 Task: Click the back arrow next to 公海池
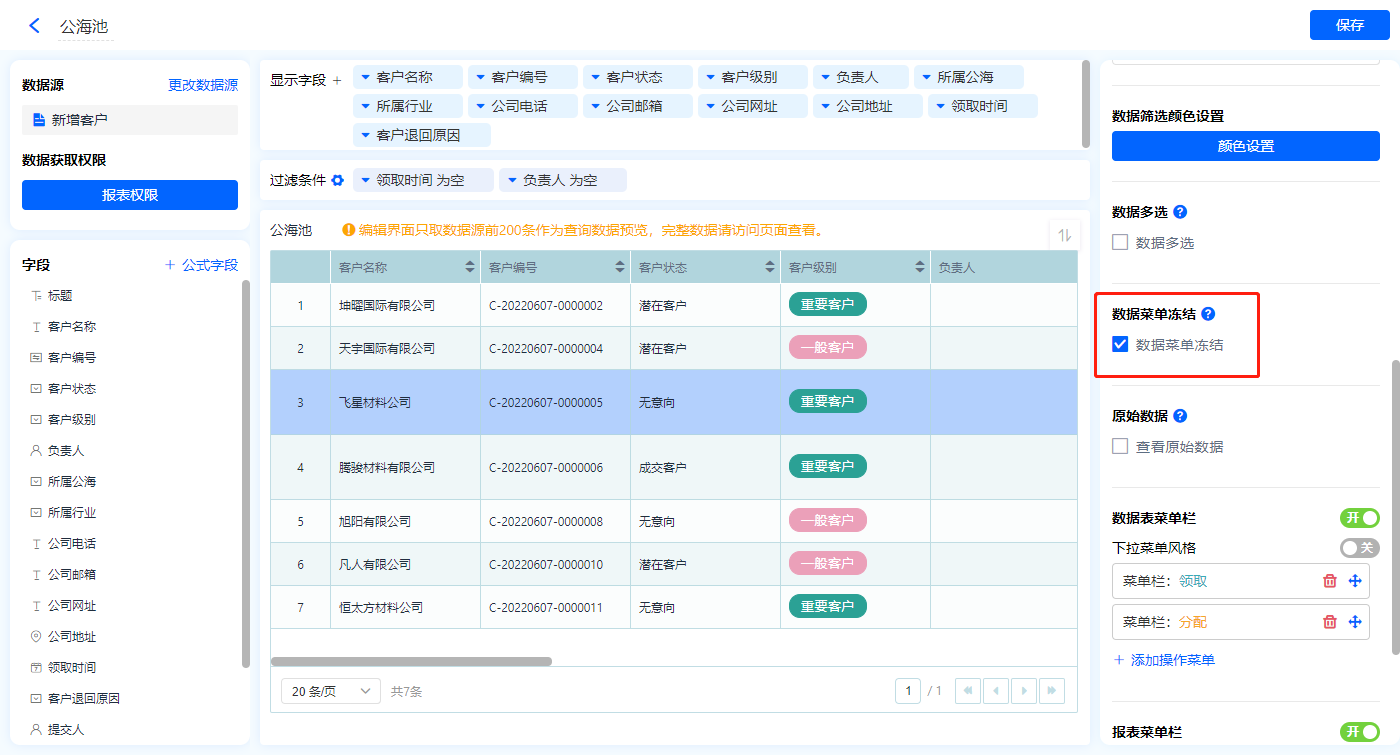pyautogui.click(x=35, y=26)
